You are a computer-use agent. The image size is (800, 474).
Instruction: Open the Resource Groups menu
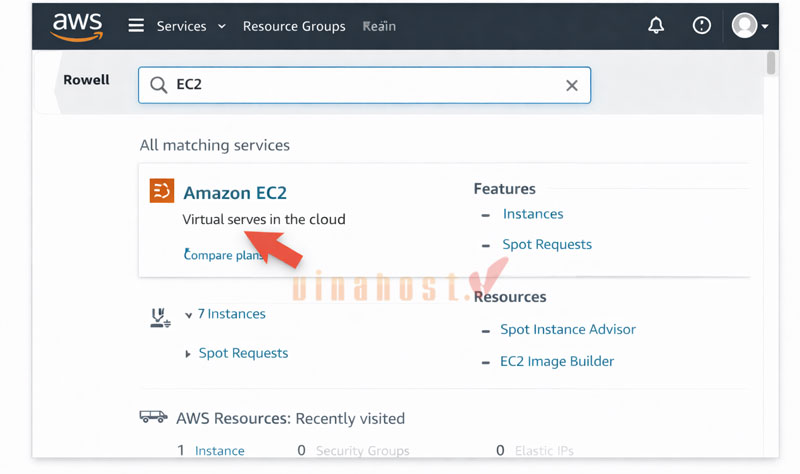pyautogui.click(x=294, y=26)
